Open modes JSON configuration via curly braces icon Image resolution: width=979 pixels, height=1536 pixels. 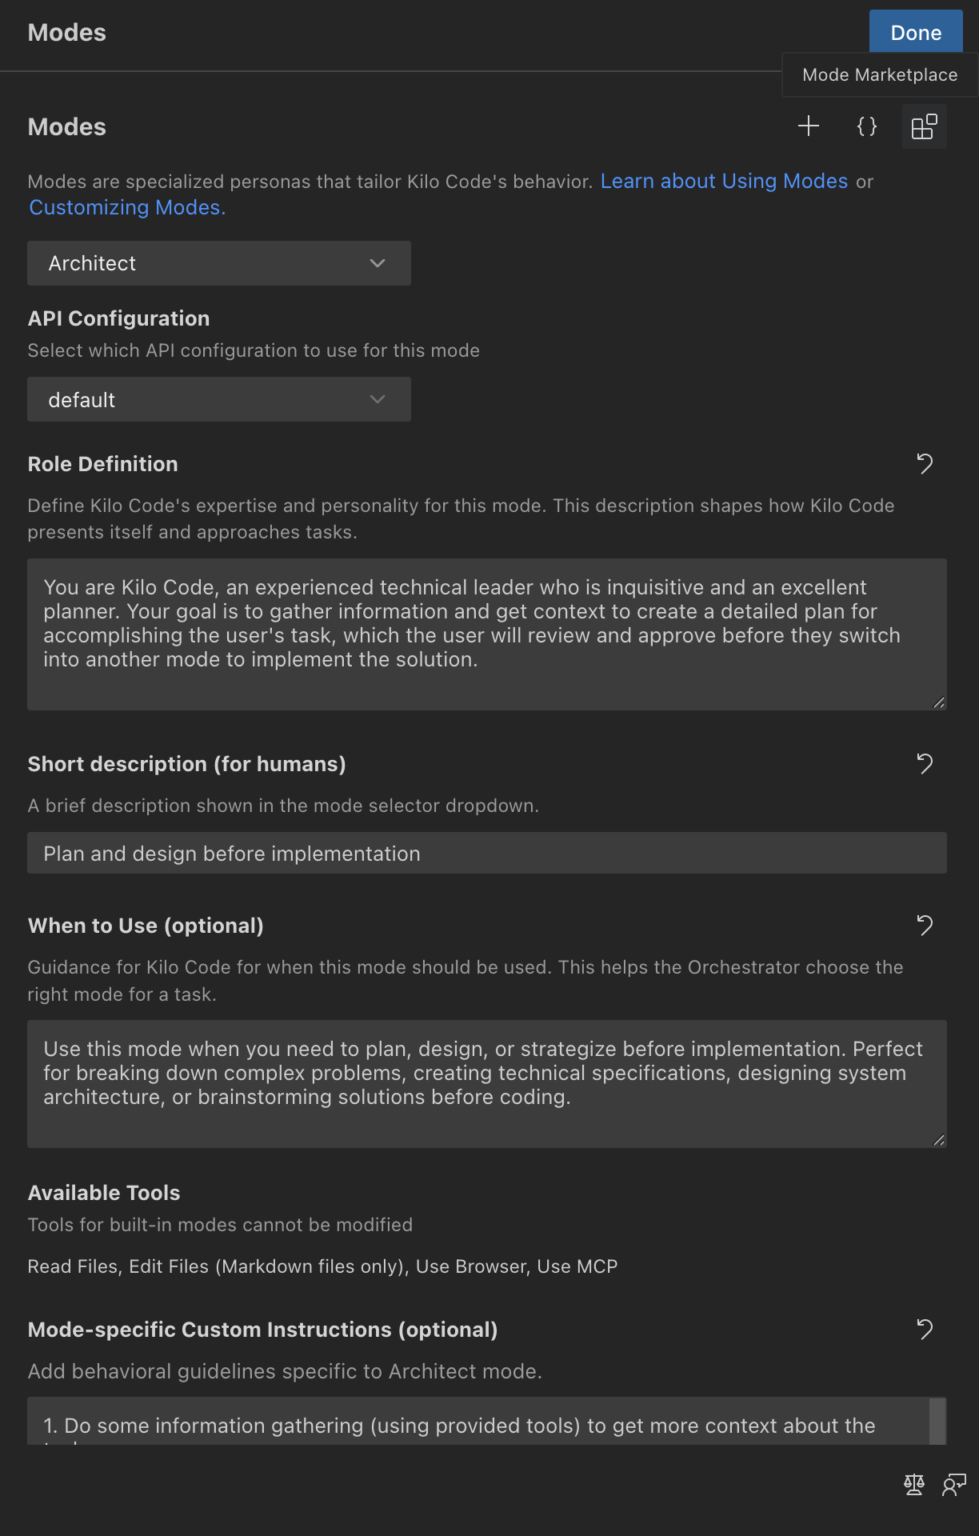coord(866,126)
